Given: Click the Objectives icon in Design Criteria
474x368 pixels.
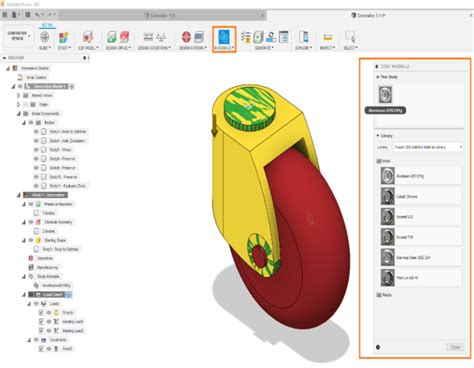Looking at the screenshot, I should [x=186, y=37].
